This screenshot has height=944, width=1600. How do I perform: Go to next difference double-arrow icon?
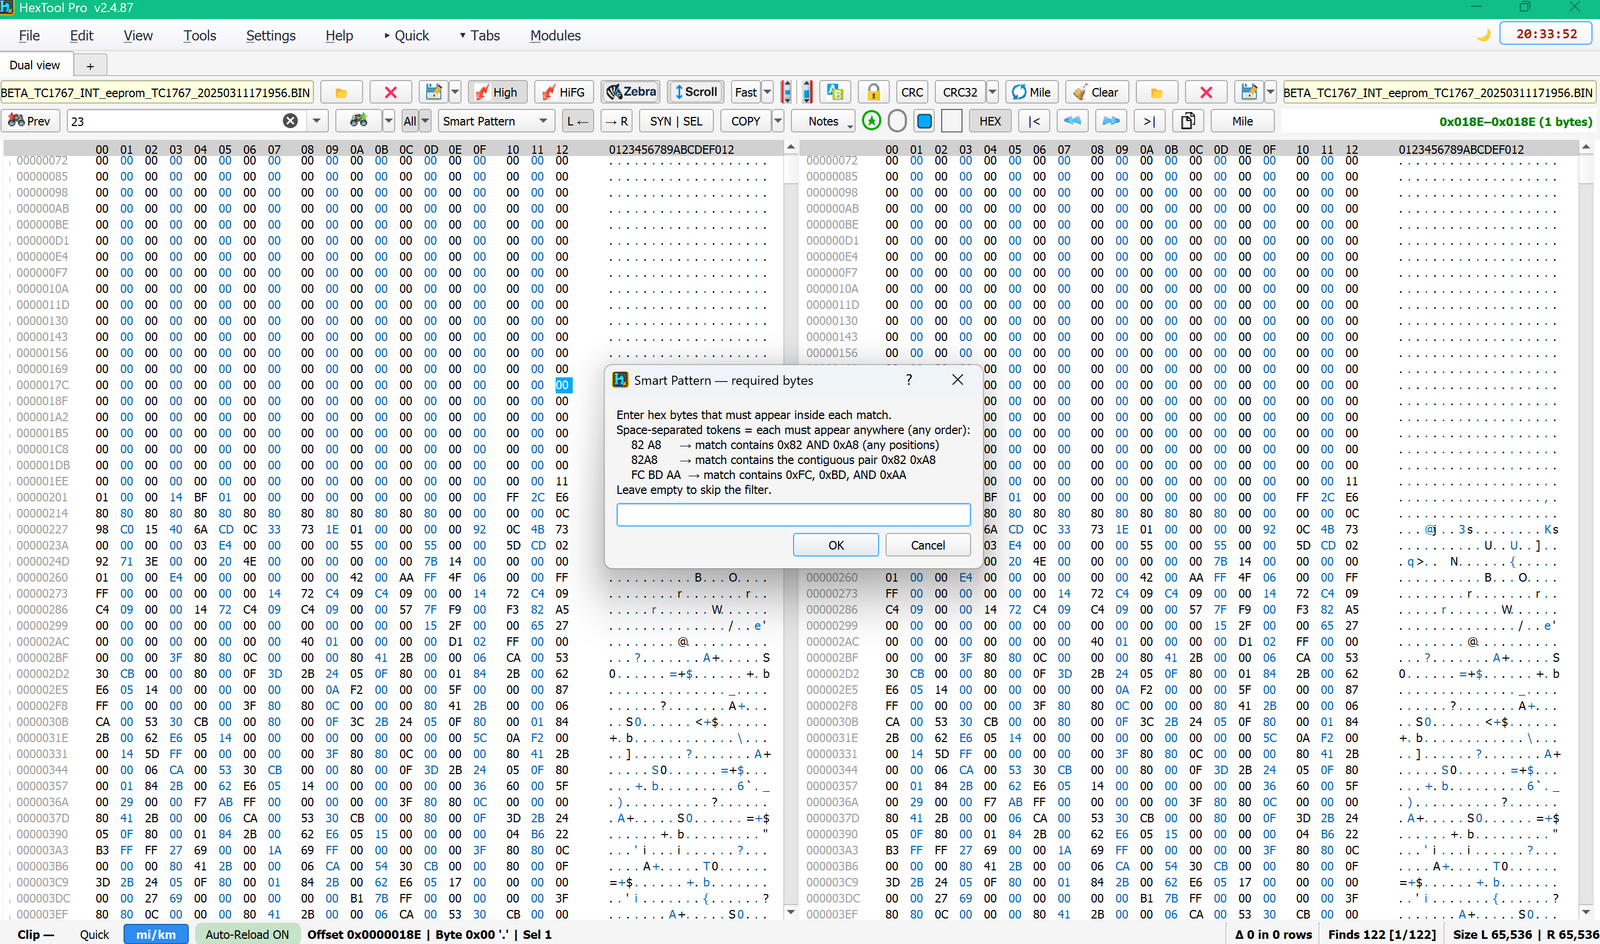point(1111,121)
